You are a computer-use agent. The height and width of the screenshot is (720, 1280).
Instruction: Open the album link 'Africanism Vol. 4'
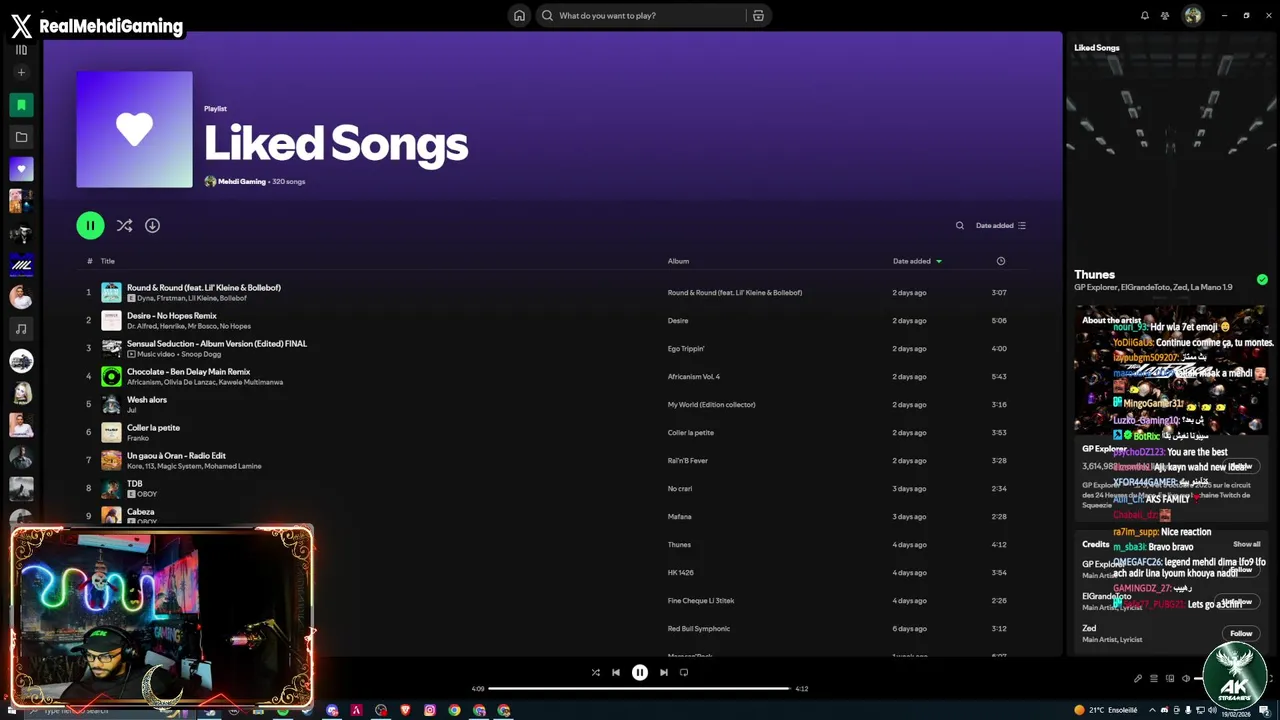(x=694, y=377)
